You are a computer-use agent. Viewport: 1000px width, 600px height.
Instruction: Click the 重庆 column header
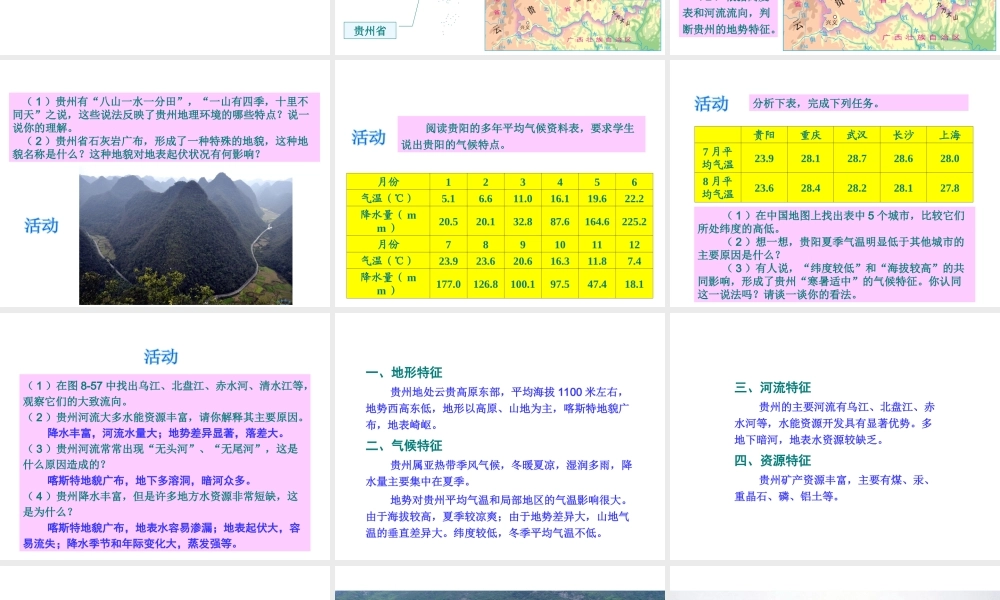811,135
